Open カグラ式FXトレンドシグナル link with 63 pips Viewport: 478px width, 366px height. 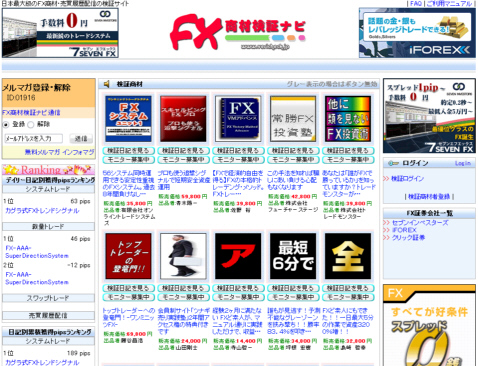(42, 211)
